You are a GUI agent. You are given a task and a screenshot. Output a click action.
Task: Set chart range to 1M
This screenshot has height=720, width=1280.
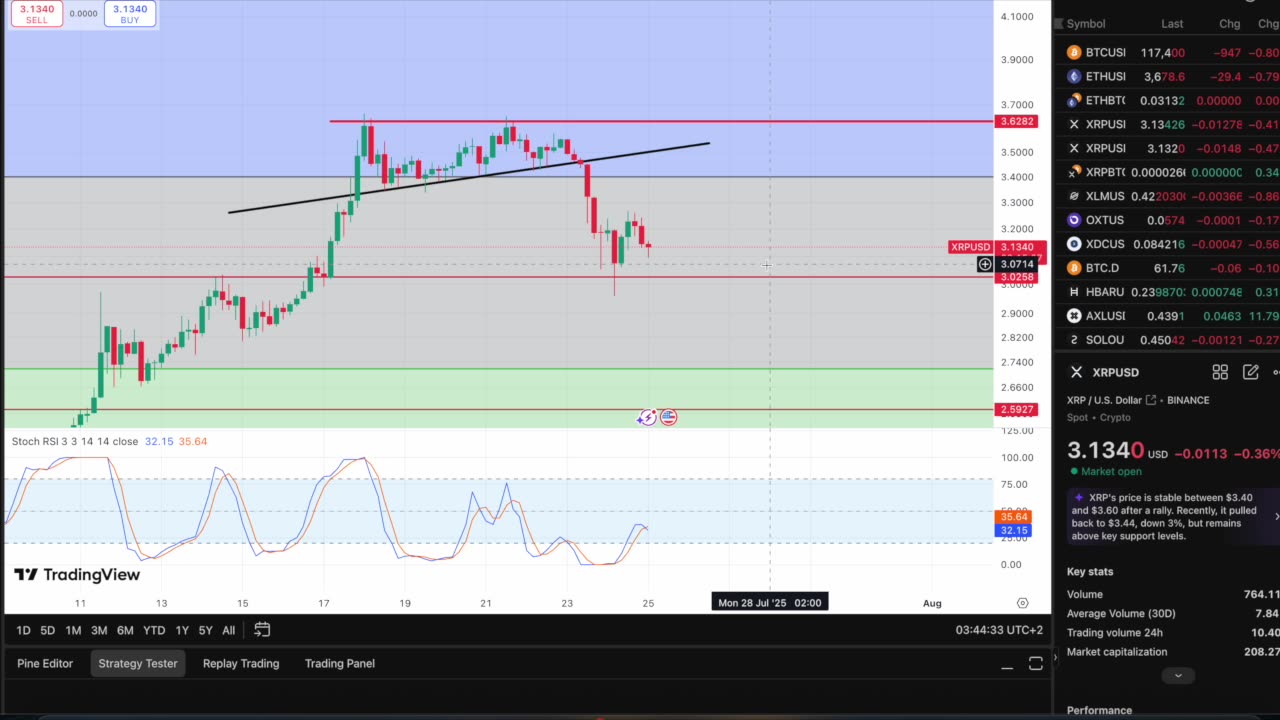coord(73,630)
